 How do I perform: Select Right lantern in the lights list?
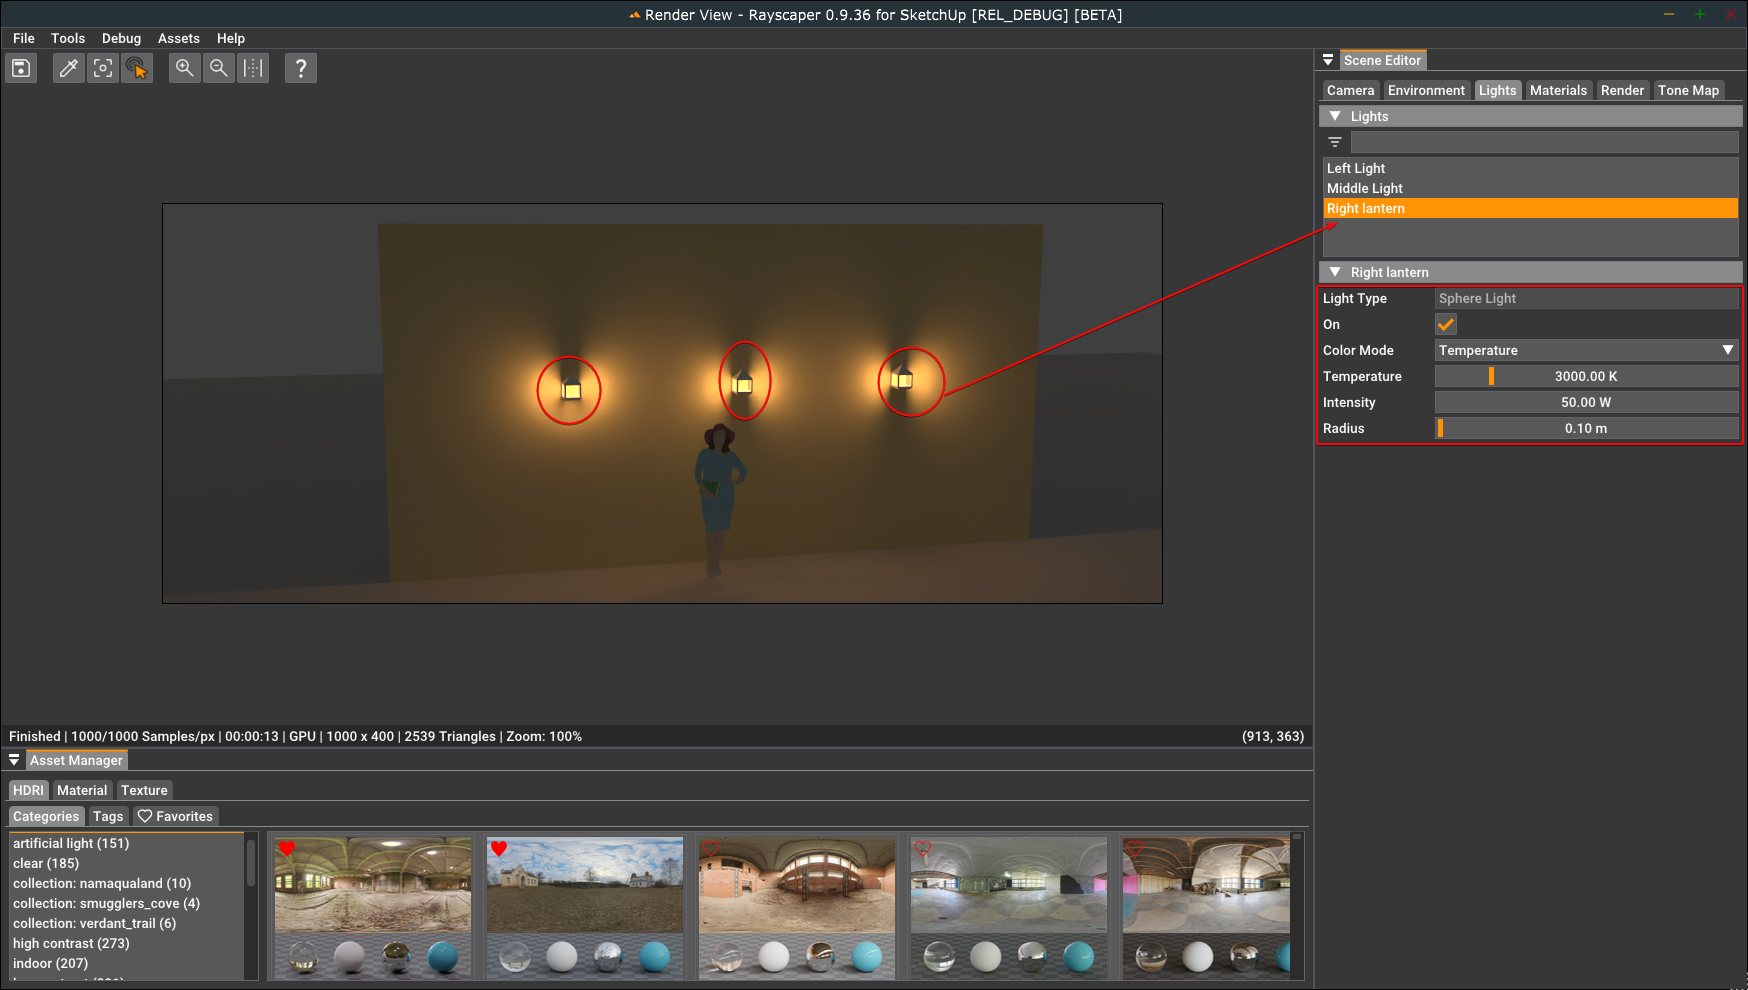tap(1530, 208)
